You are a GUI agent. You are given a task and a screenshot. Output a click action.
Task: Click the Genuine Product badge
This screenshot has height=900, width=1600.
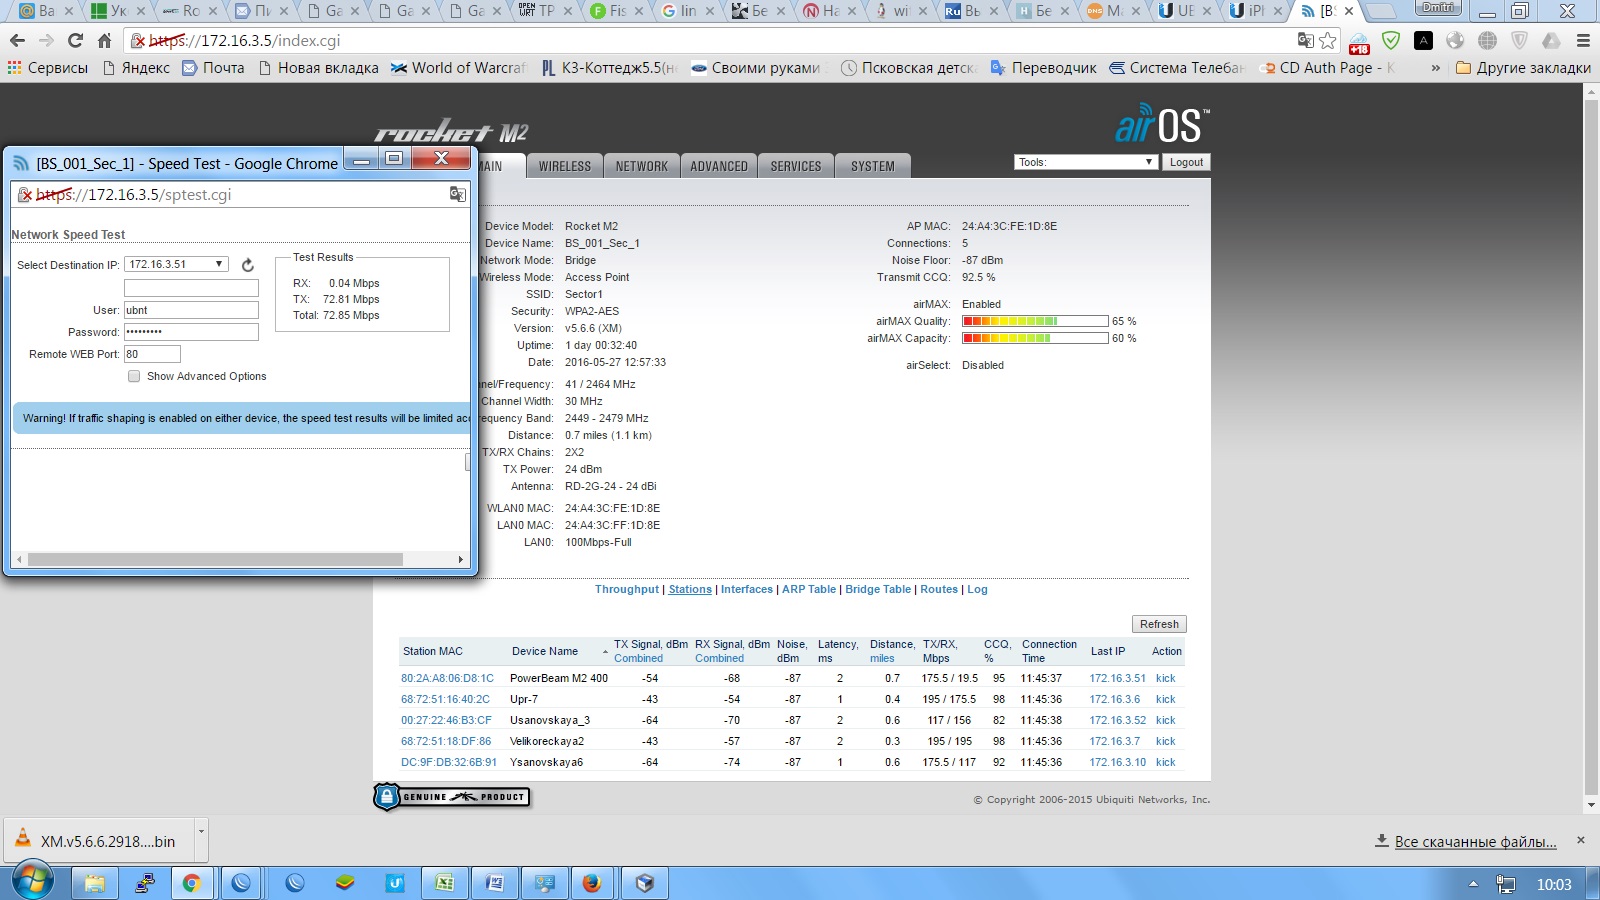tap(451, 797)
